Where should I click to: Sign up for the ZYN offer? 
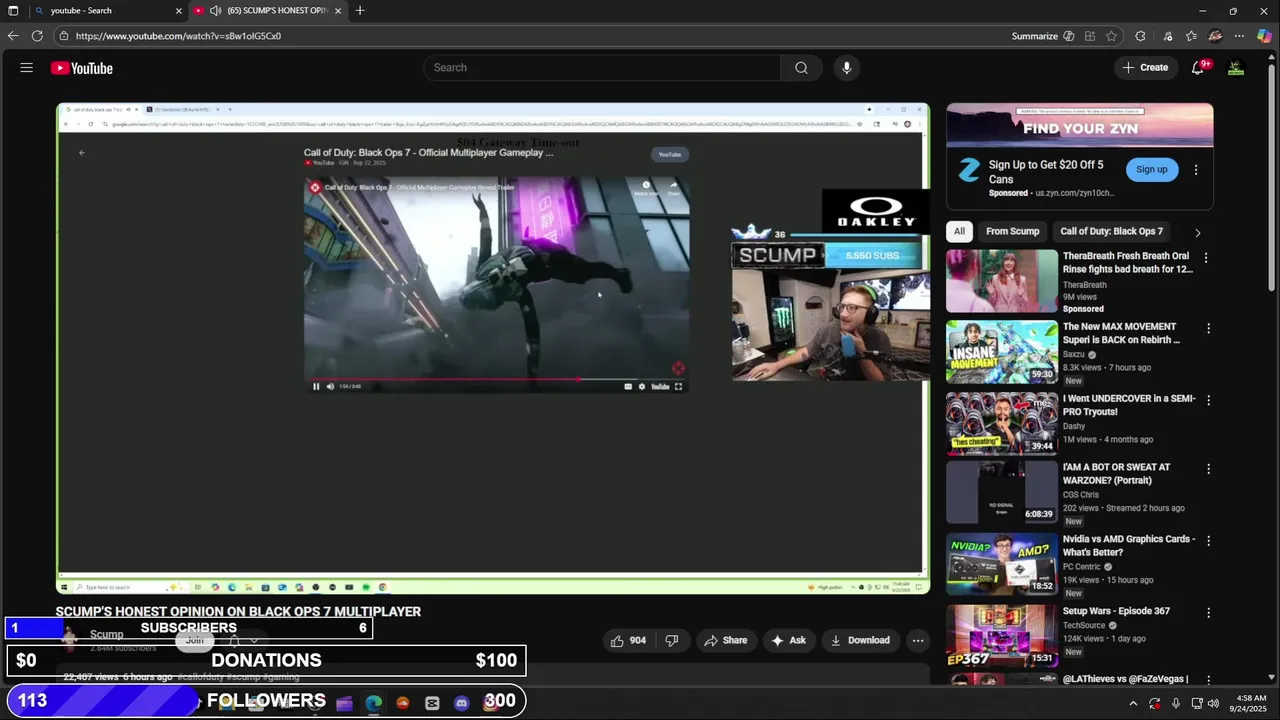[x=1151, y=169]
